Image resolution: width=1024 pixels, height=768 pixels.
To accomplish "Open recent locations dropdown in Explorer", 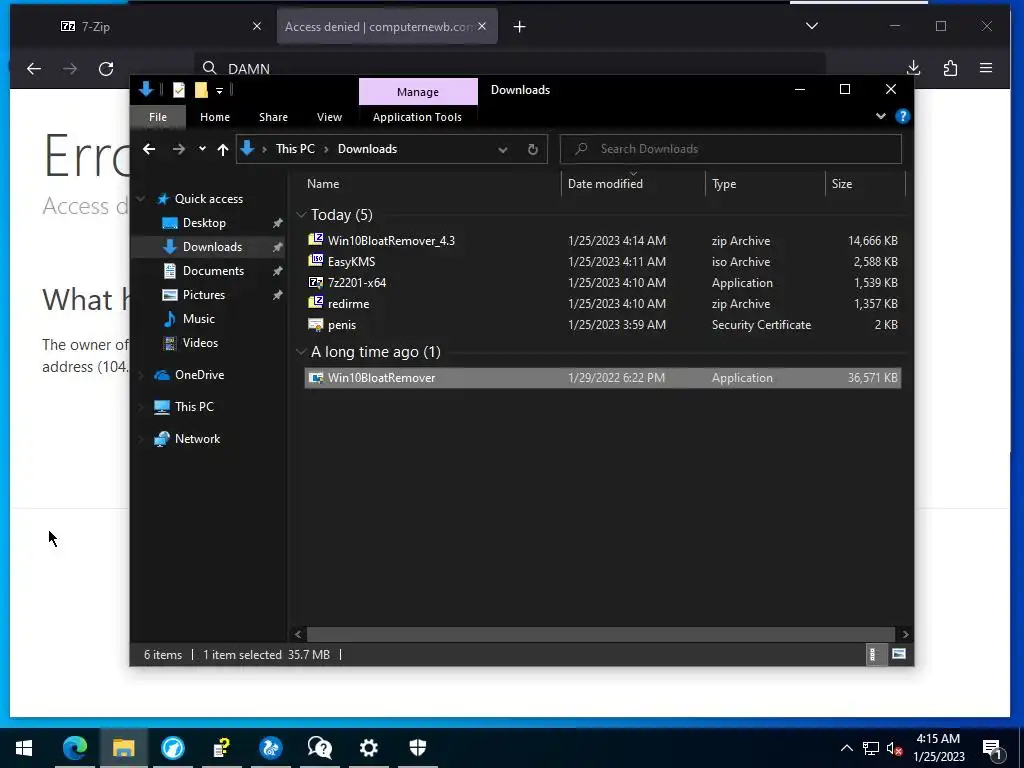I will coord(202,149).
